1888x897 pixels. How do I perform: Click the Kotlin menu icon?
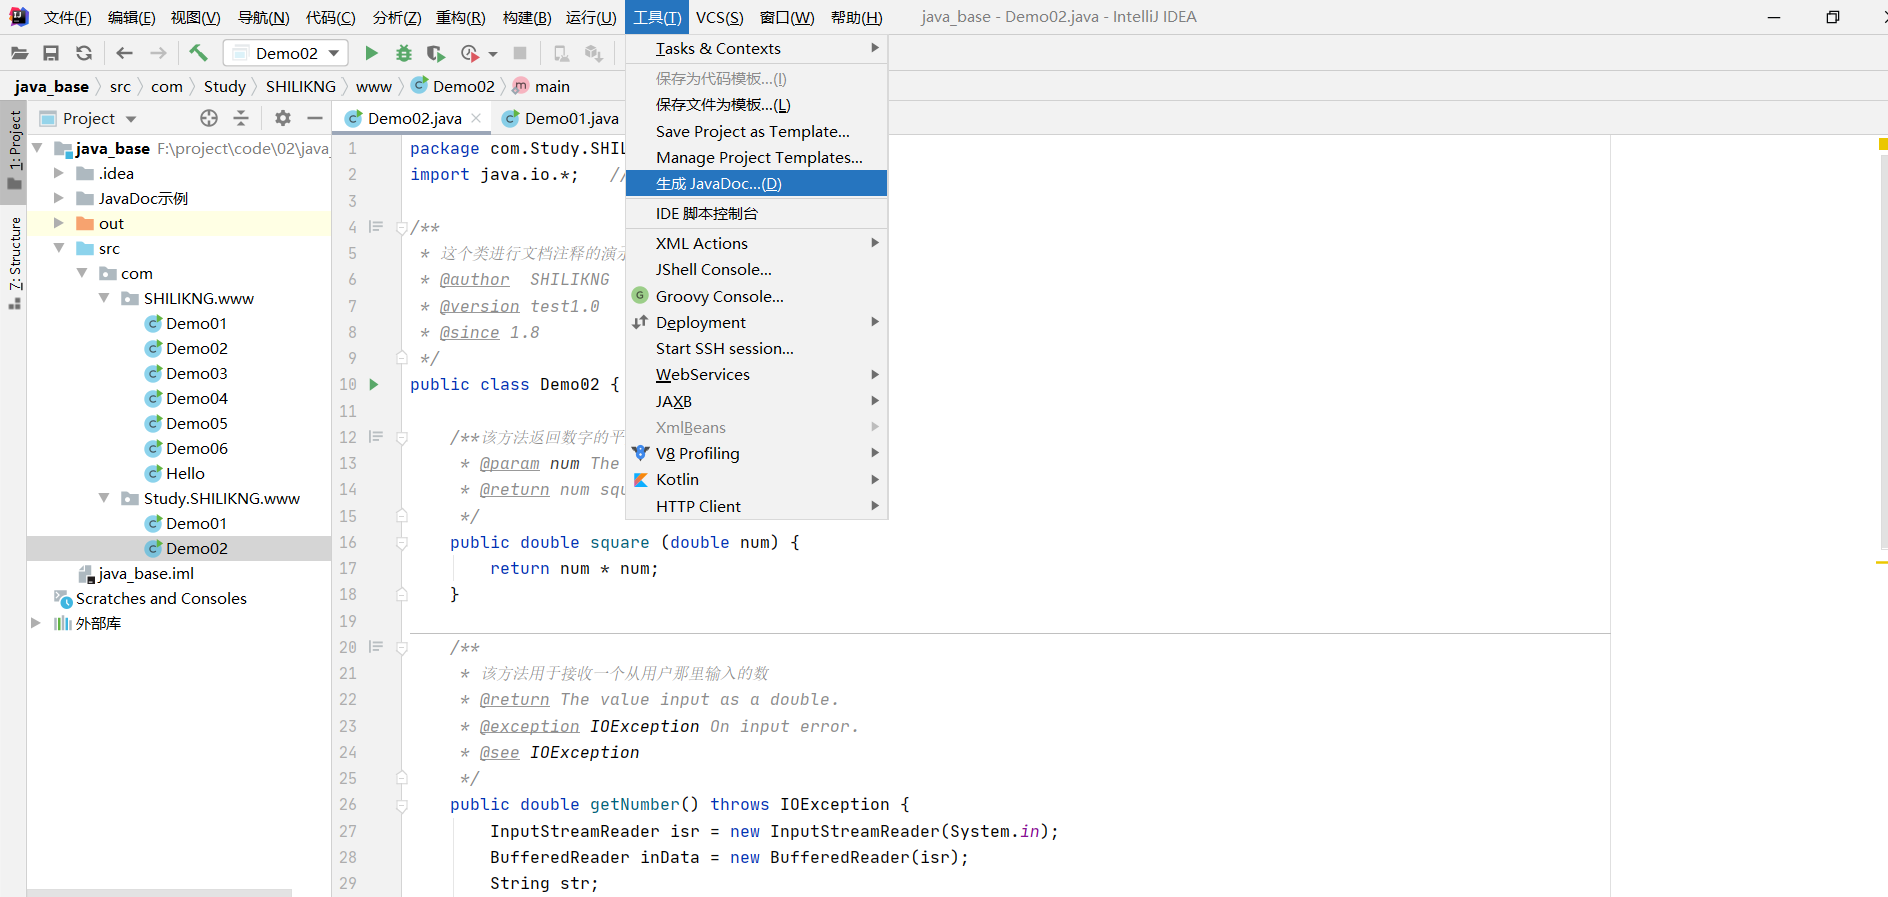(x=641, y=480)
